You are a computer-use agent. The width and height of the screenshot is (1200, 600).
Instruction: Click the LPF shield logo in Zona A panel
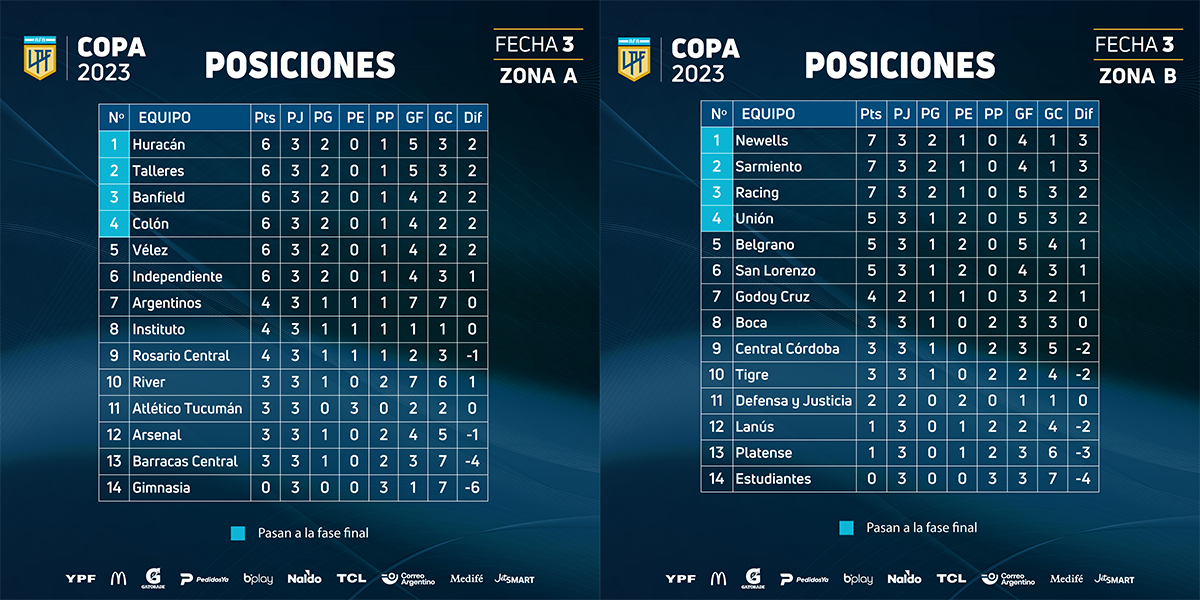point(42,59)
